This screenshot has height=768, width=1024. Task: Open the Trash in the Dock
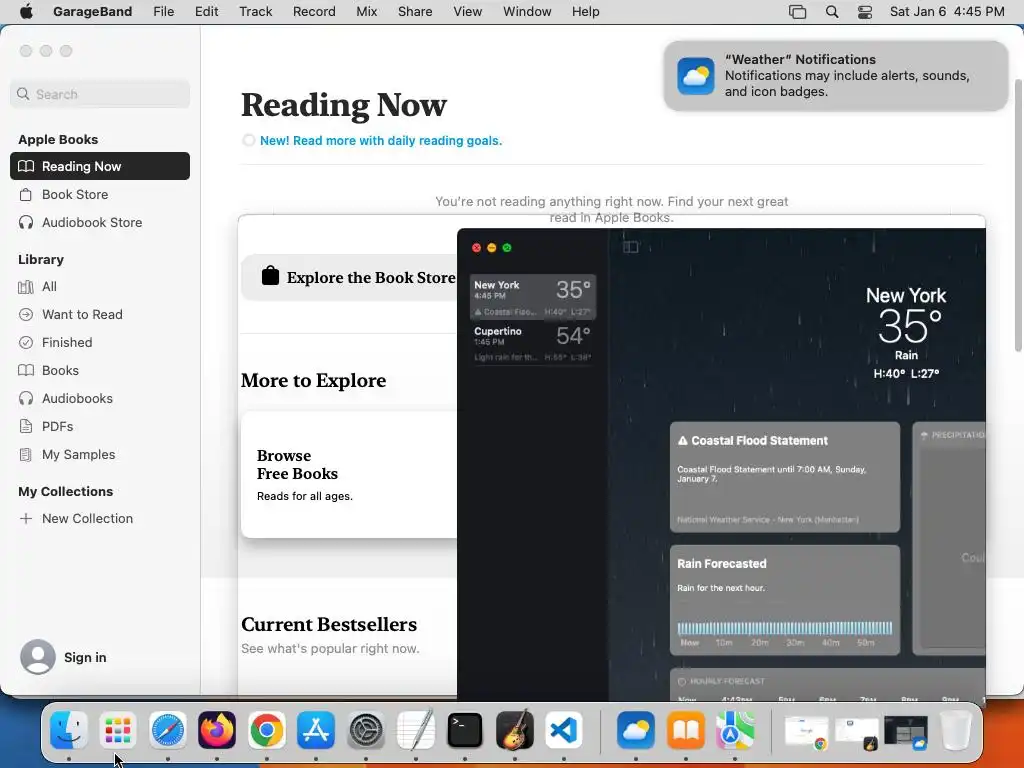coord(956,730)
